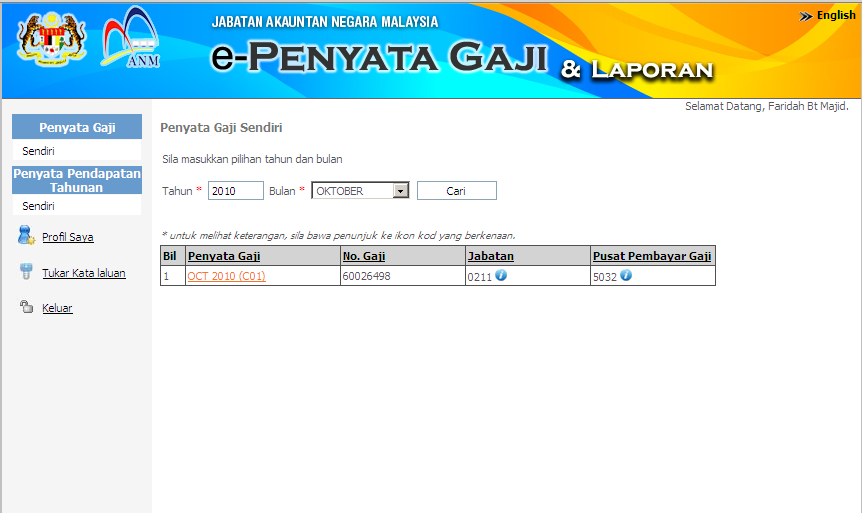The height and width of the screenshot is (513, 862).
Task: Open Profil Saya link
Action: click(68, 237)
